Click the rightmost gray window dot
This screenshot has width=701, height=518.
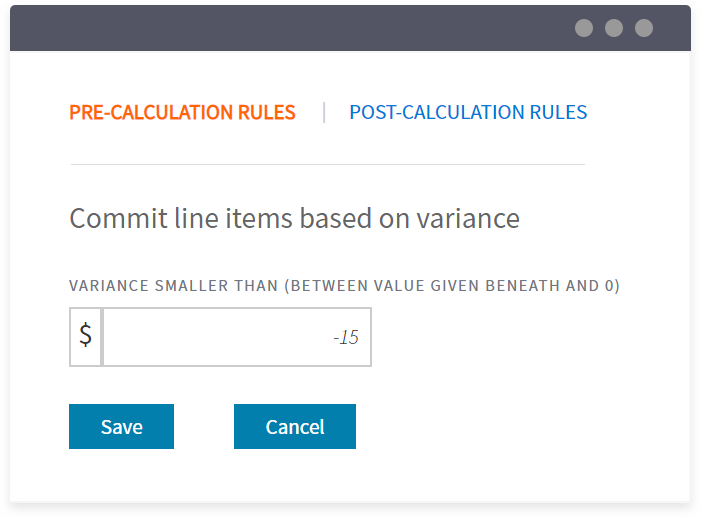[644, 28]
